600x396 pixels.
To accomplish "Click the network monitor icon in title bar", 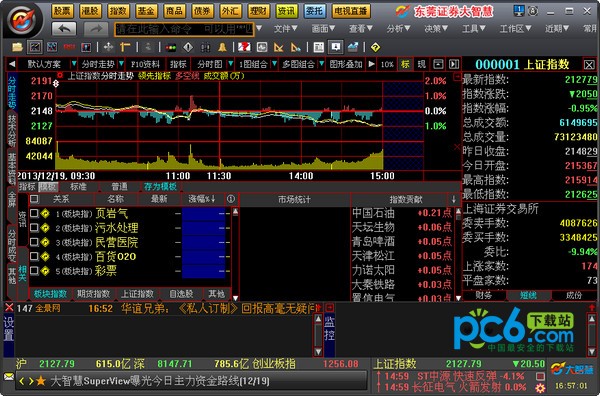I will pos(519,11).
